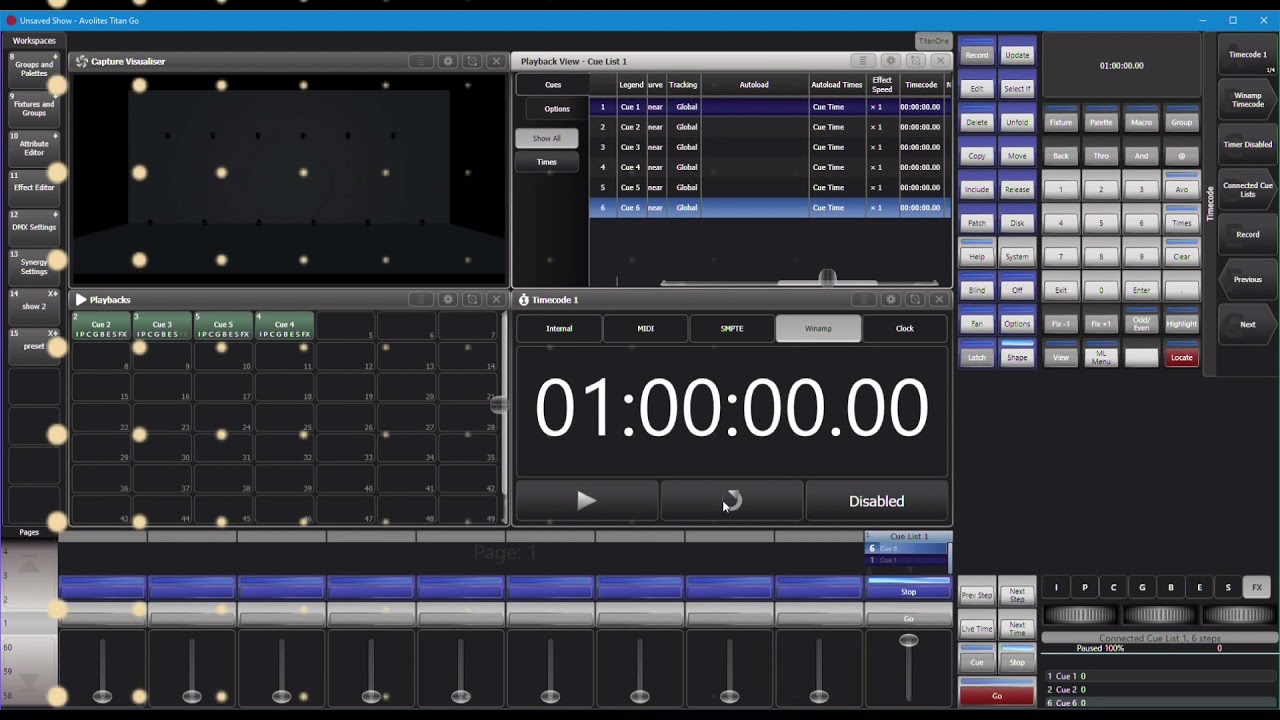Switch timecode source to MIDI
This screenshot has height=720, width=1280.
pos(646,328)
